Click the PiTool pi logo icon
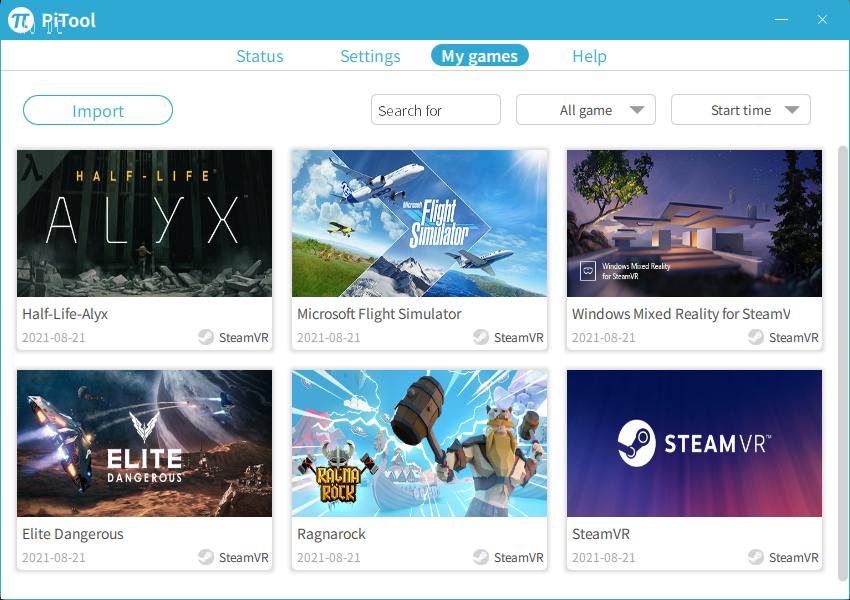This screenshot has width=850, height=600. (21, 21)
